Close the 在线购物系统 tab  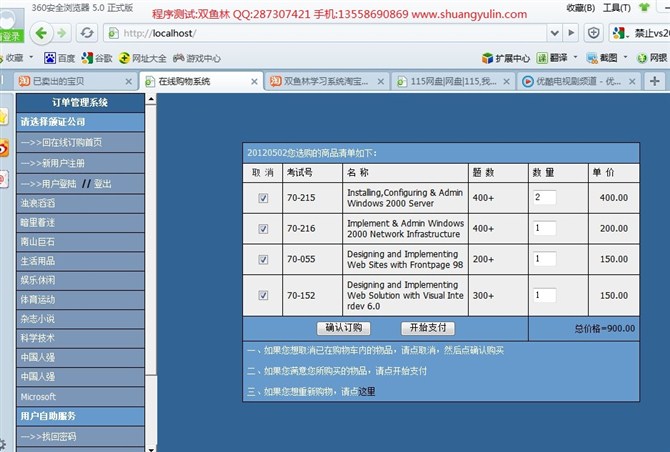pyautogui.click(x=254, y=81)
